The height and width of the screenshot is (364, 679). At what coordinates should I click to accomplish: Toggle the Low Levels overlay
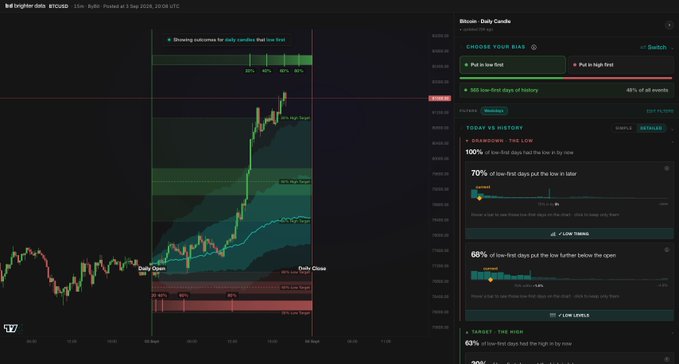pyautogui.click(x=569, y=315)
